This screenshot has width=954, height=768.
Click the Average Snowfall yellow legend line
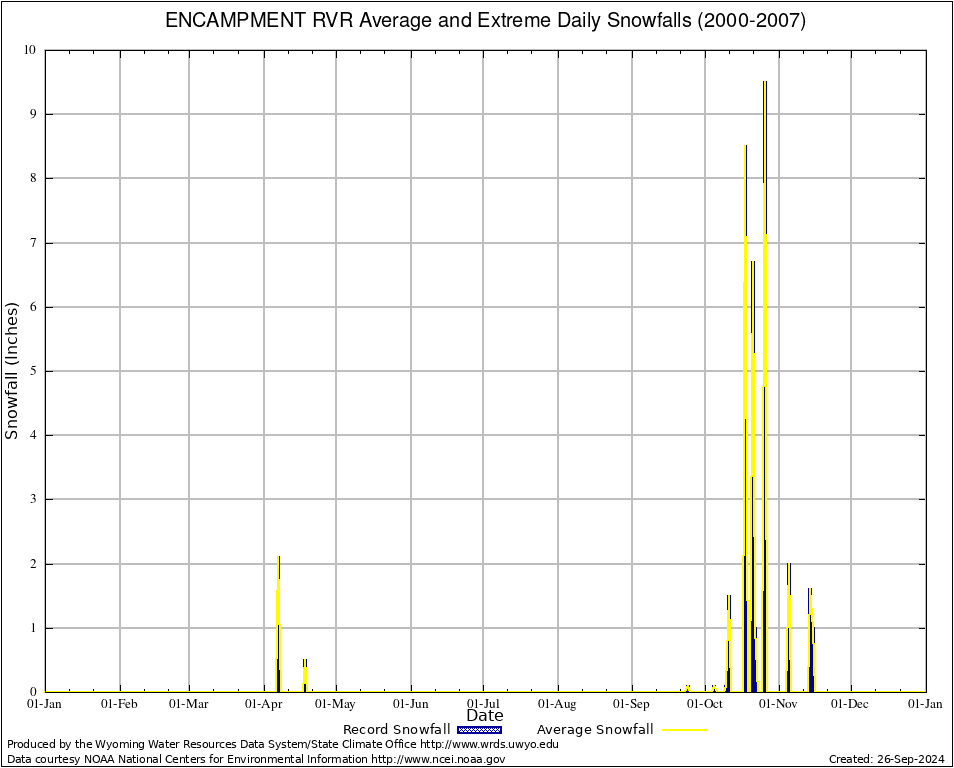pyautogui.click(x=683, y=730)
